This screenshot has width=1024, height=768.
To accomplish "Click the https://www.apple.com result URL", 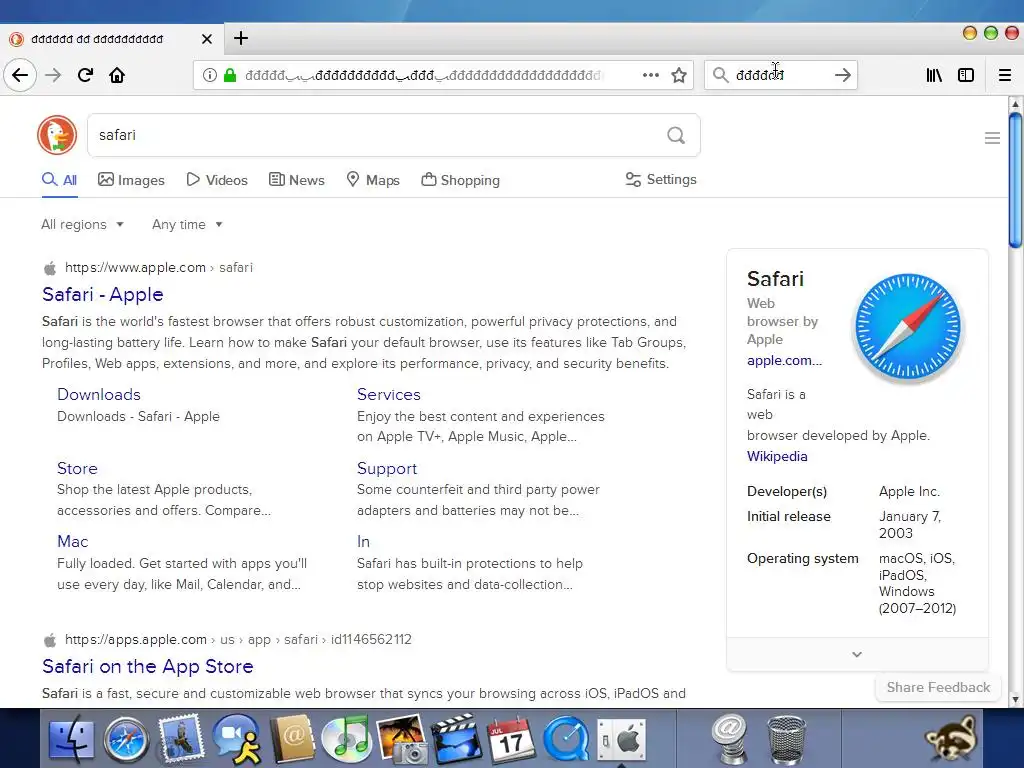I will [135, 268].
